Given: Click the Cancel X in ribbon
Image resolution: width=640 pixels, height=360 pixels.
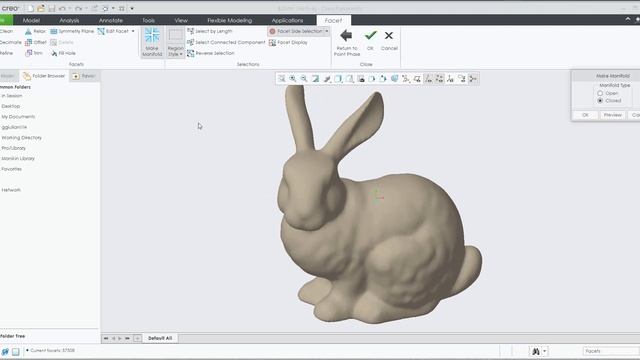Looking at the screenshot, I should click(389, 40).
